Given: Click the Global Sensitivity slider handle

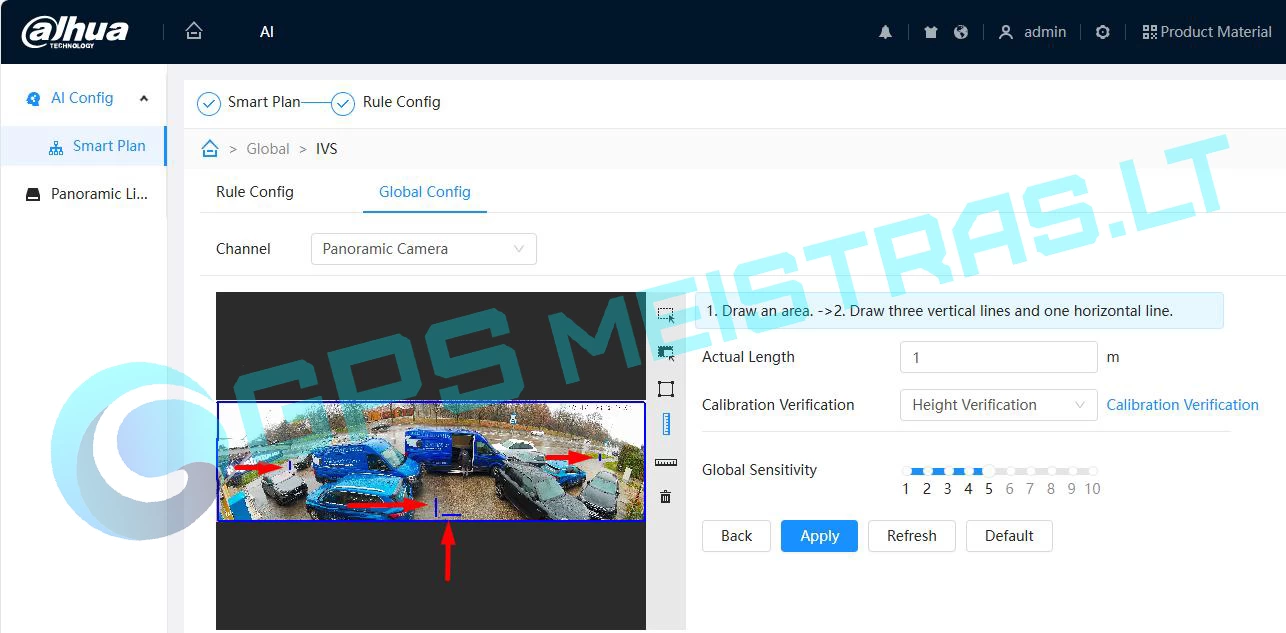Looking at the screenshot, I should (989, 471).
